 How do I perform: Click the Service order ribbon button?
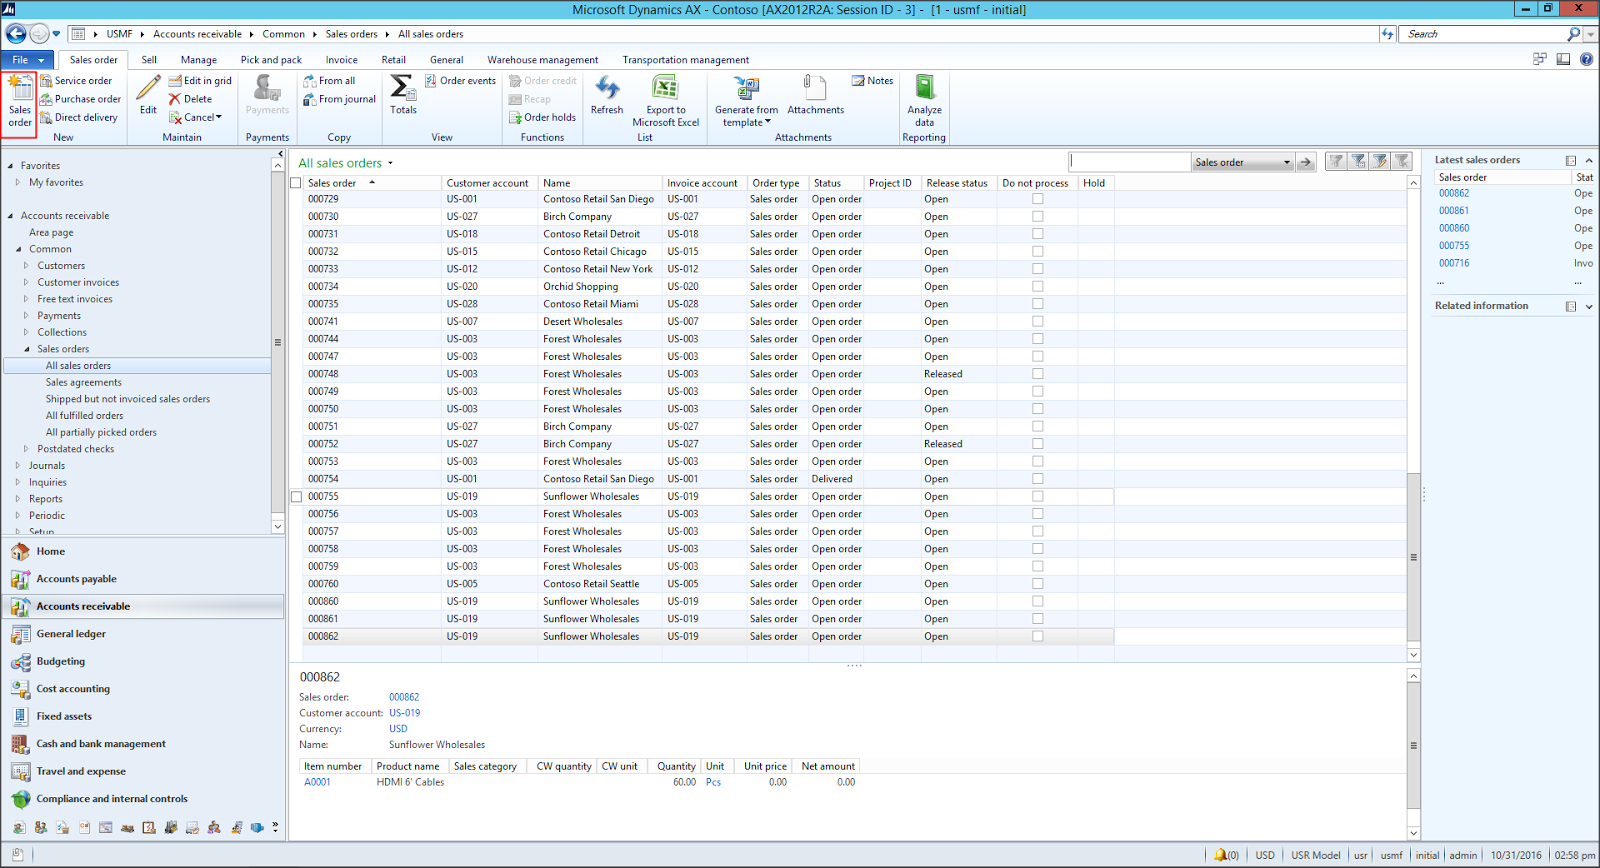coord(76,81)
